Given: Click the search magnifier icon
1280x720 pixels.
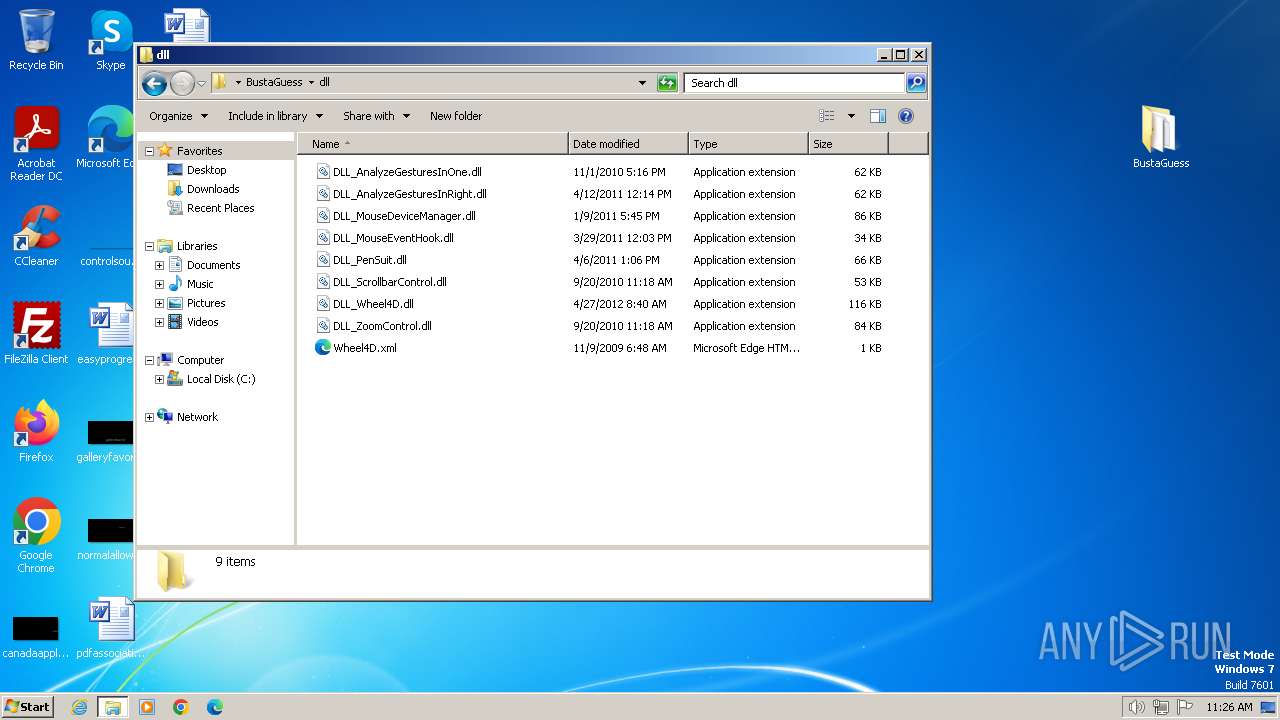Looking at the screenshot, I should coord(915,83).
